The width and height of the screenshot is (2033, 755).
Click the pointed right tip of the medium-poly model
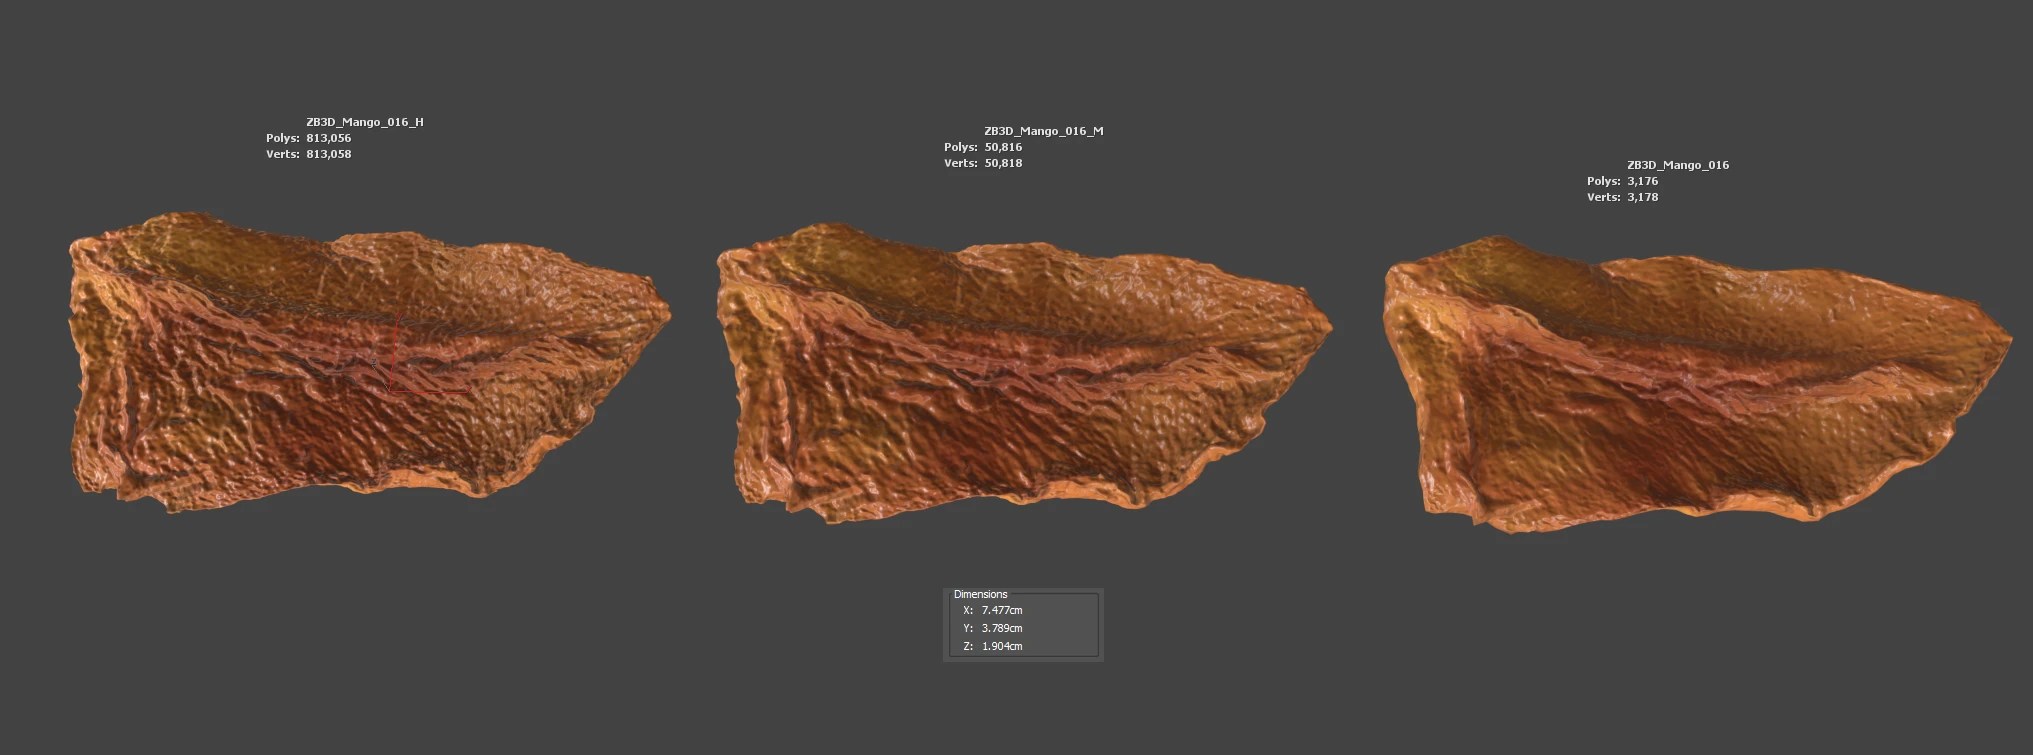pyautogui.click(x=1327, y=325)
